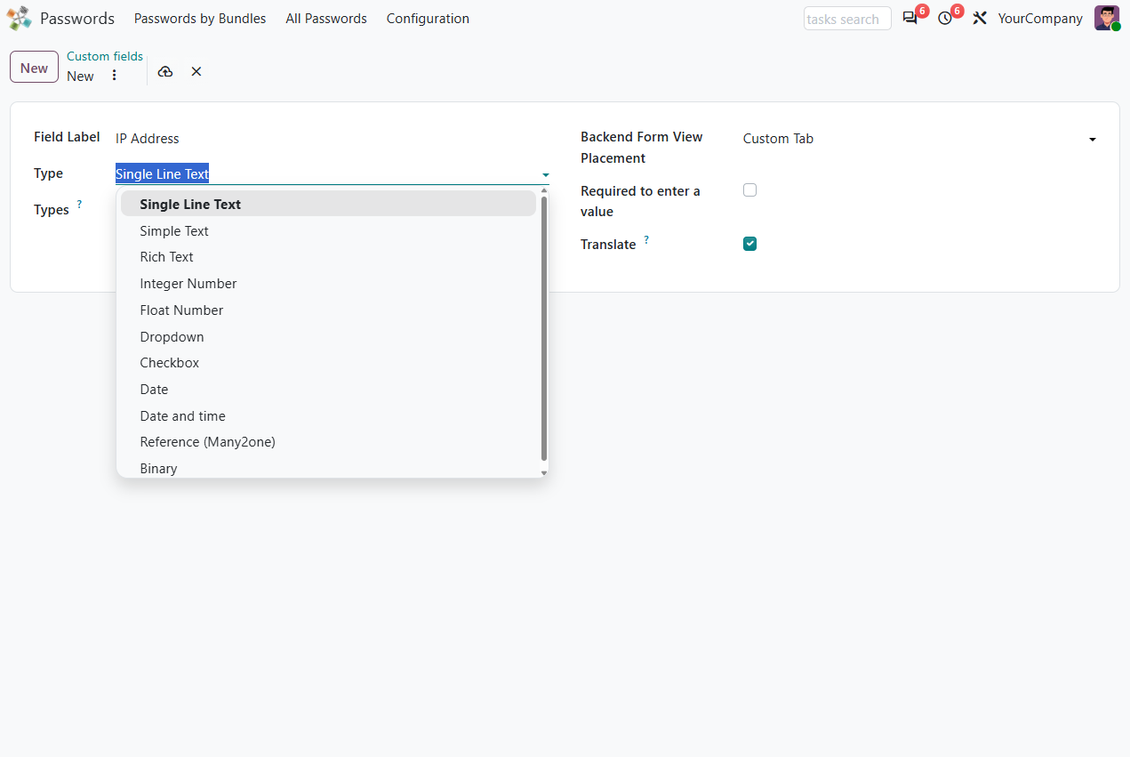Image resolution: width=1130 pixels, height=757 pixels.
Task: Uncheck the Translate checkbox
Action: (749, 244)
